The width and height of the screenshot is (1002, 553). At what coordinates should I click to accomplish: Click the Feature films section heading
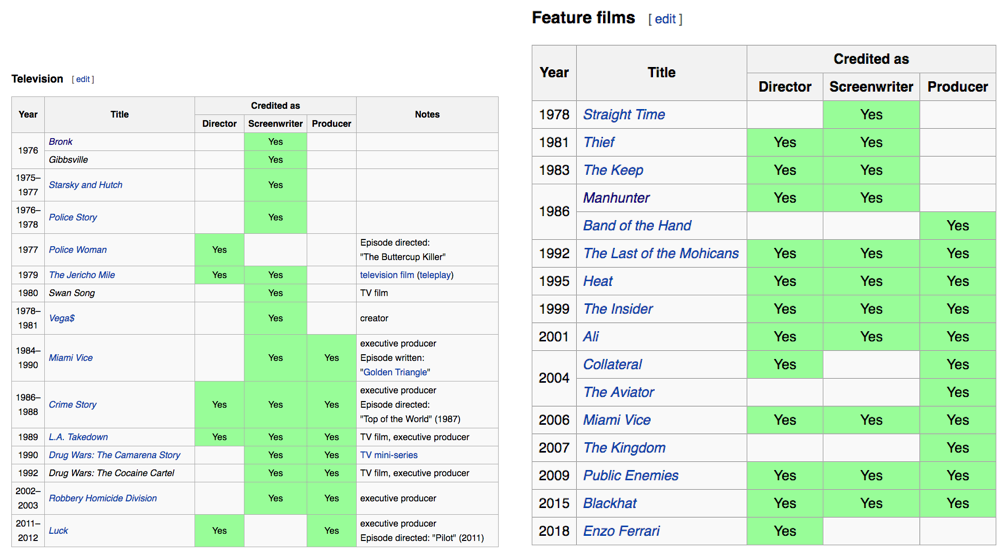pyautogui.click(x=583, y=18)
